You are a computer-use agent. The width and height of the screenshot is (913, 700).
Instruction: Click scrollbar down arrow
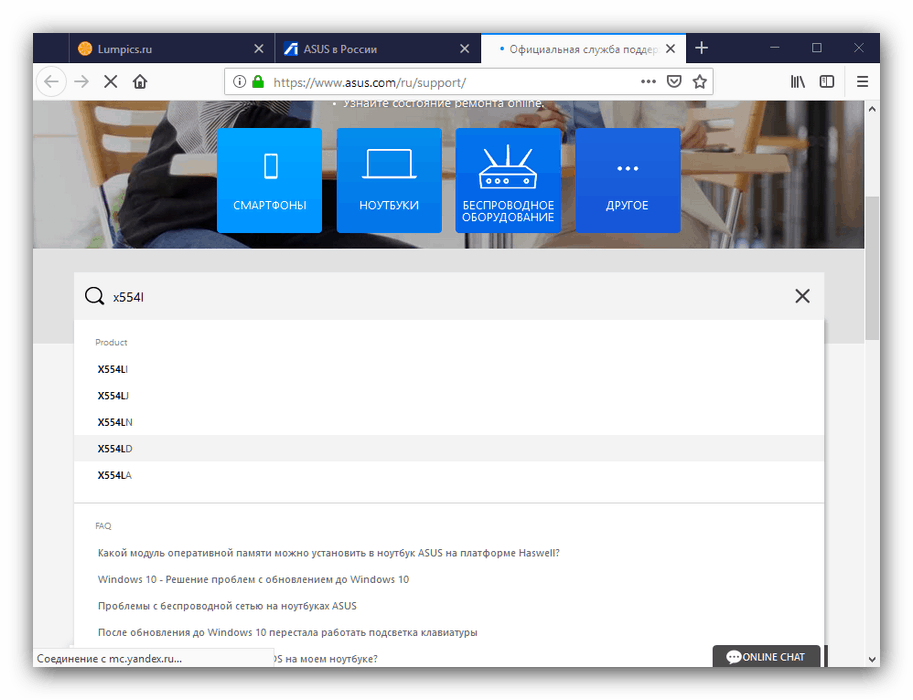pyautogui.click(x=872, y=659)
